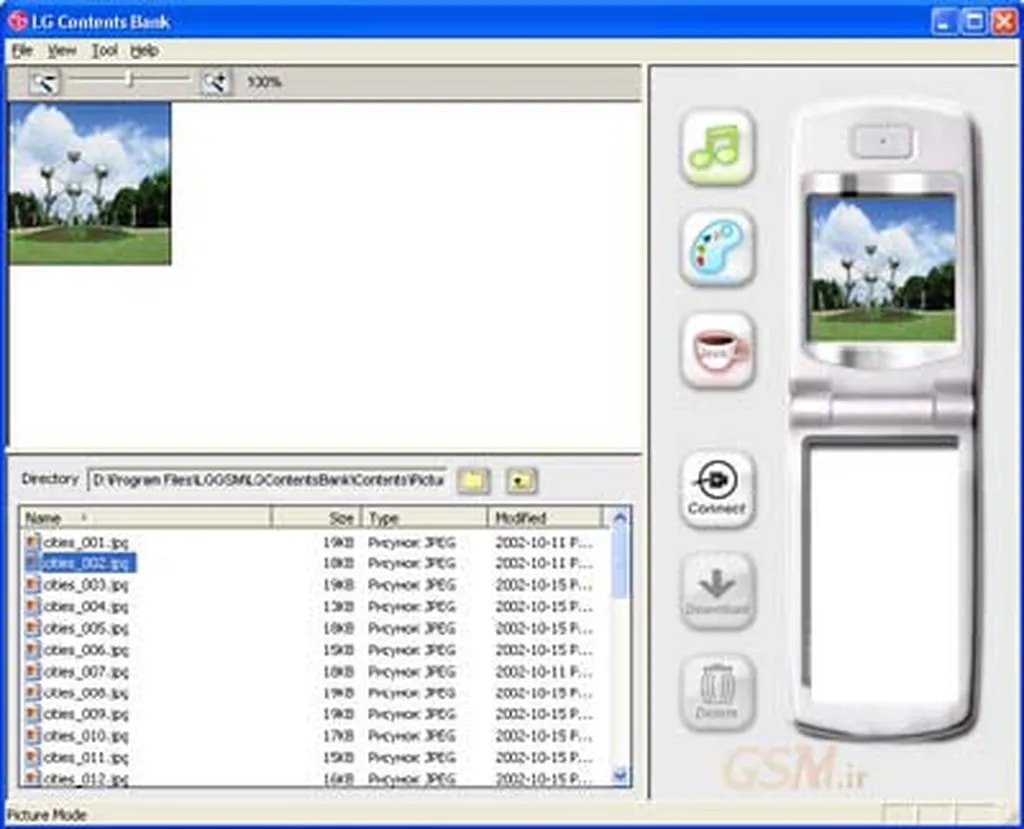This screenshot has width=1024, height=829.
Task: Open the View menu
Action: [x=60, y=50]
